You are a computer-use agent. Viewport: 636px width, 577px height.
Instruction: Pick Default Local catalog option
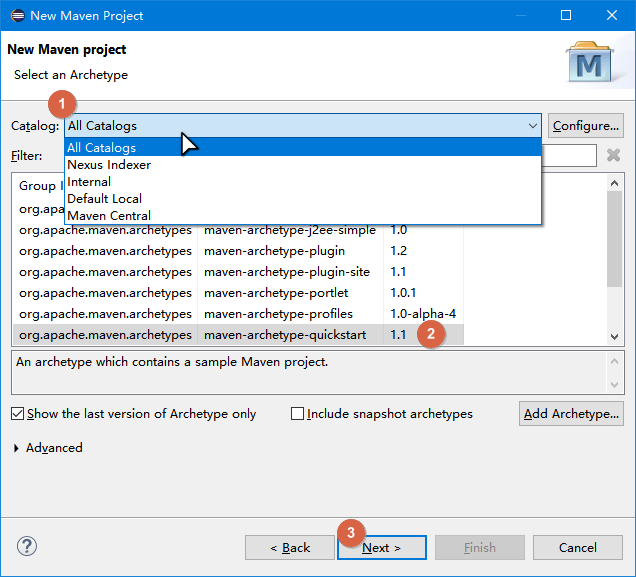coord(303,199)
